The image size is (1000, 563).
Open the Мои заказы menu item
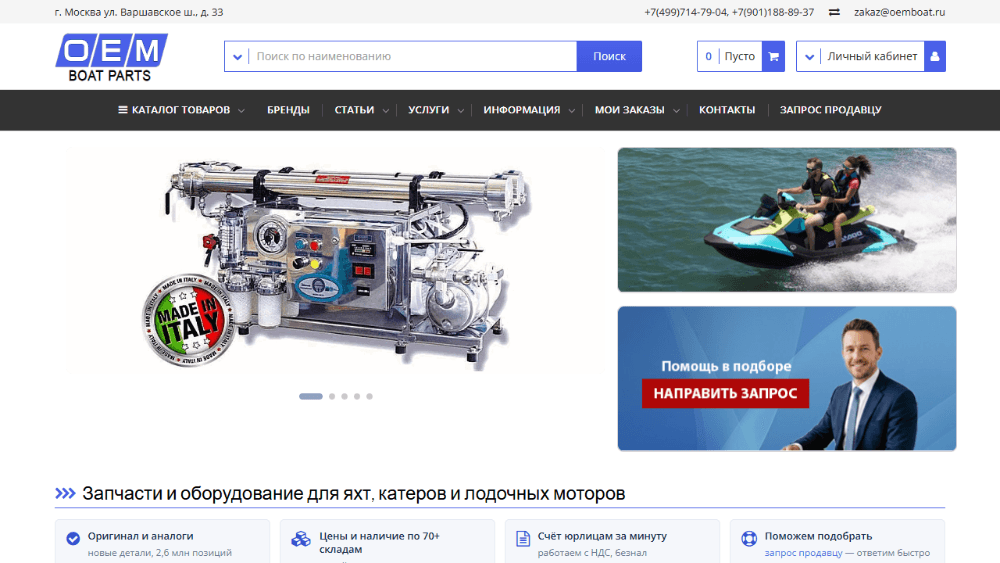(629, 110)
